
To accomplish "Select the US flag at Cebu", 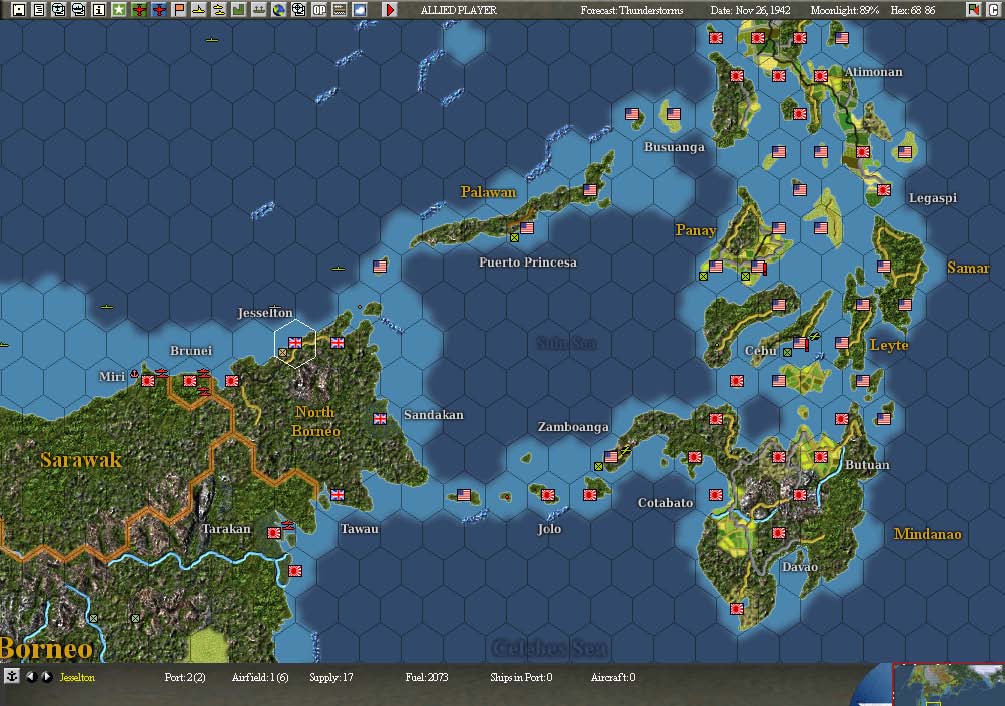I will [799, 343].
